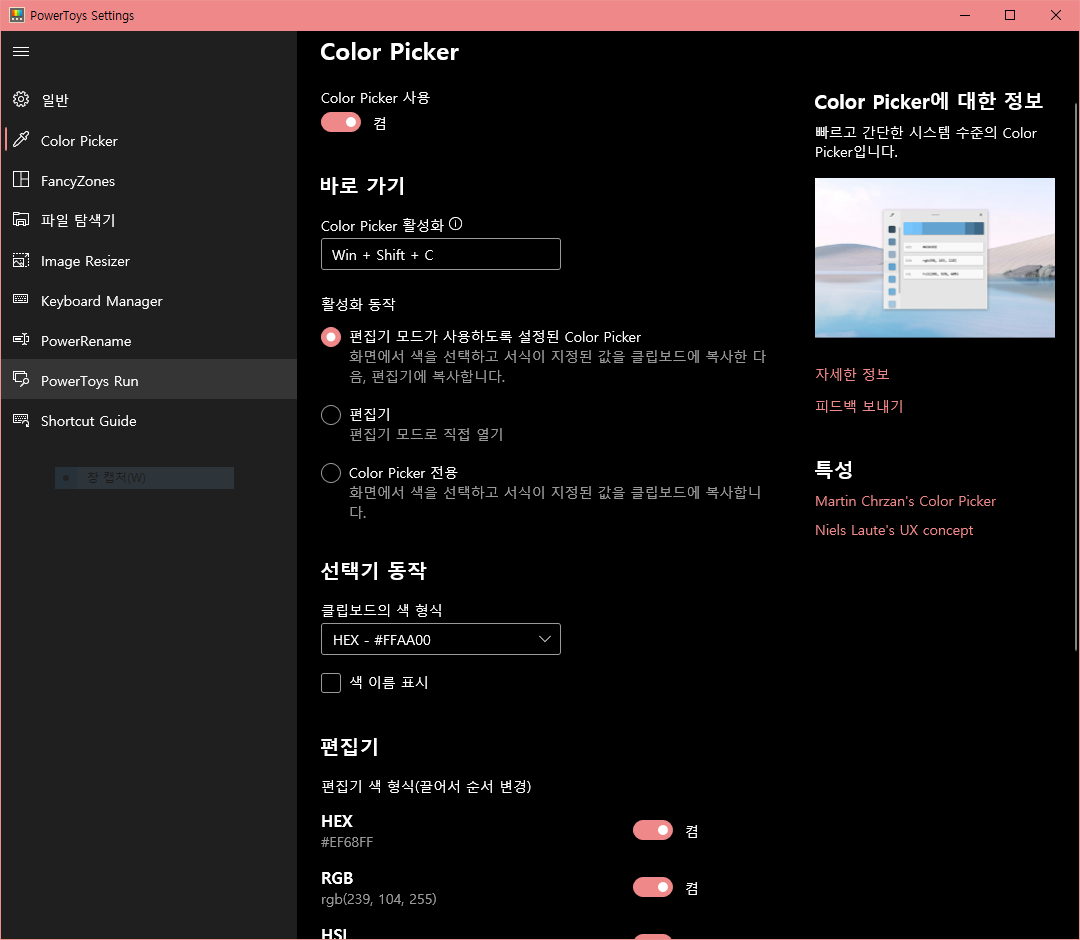
Task: Maximize the PowerToys Settings window
Action: [x=1010, y=15]
